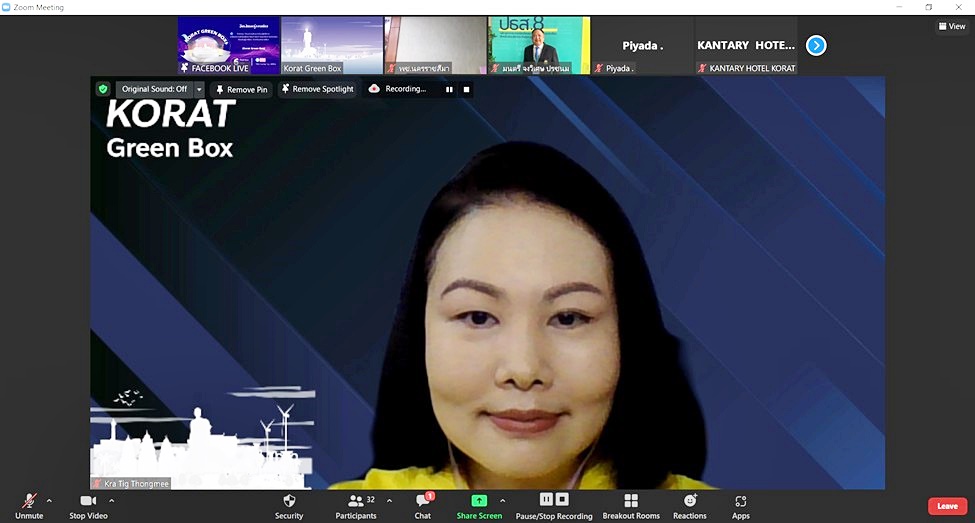Minimize the Zoom Meeting window
Viewport: 975px width, 523px height.
coord(899,7)
